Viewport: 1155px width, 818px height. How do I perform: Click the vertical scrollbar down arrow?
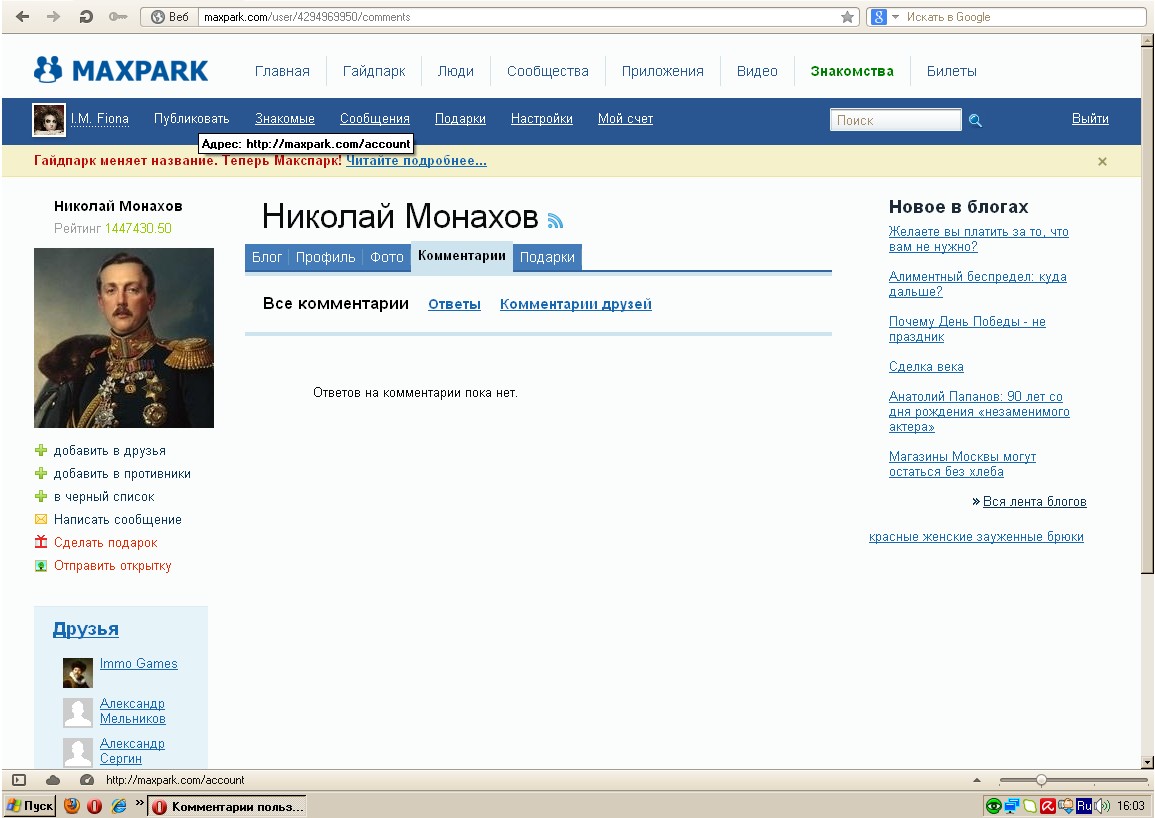[x=1147, y=762]
